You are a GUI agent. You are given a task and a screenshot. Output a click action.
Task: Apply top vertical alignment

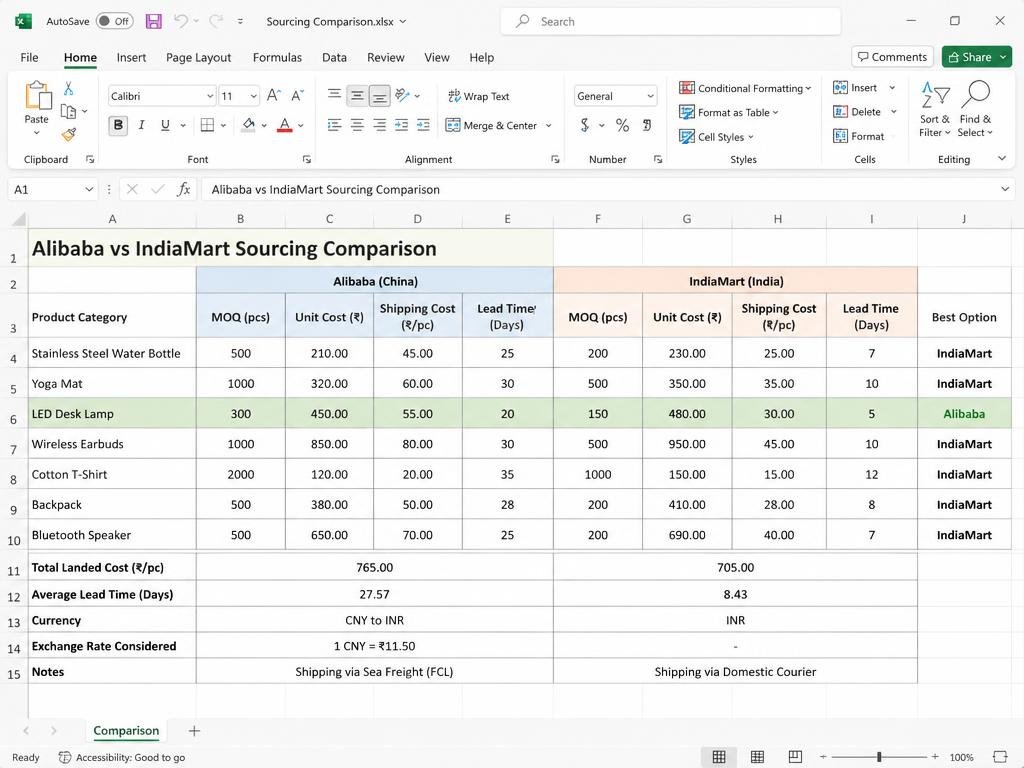(334, 95)
